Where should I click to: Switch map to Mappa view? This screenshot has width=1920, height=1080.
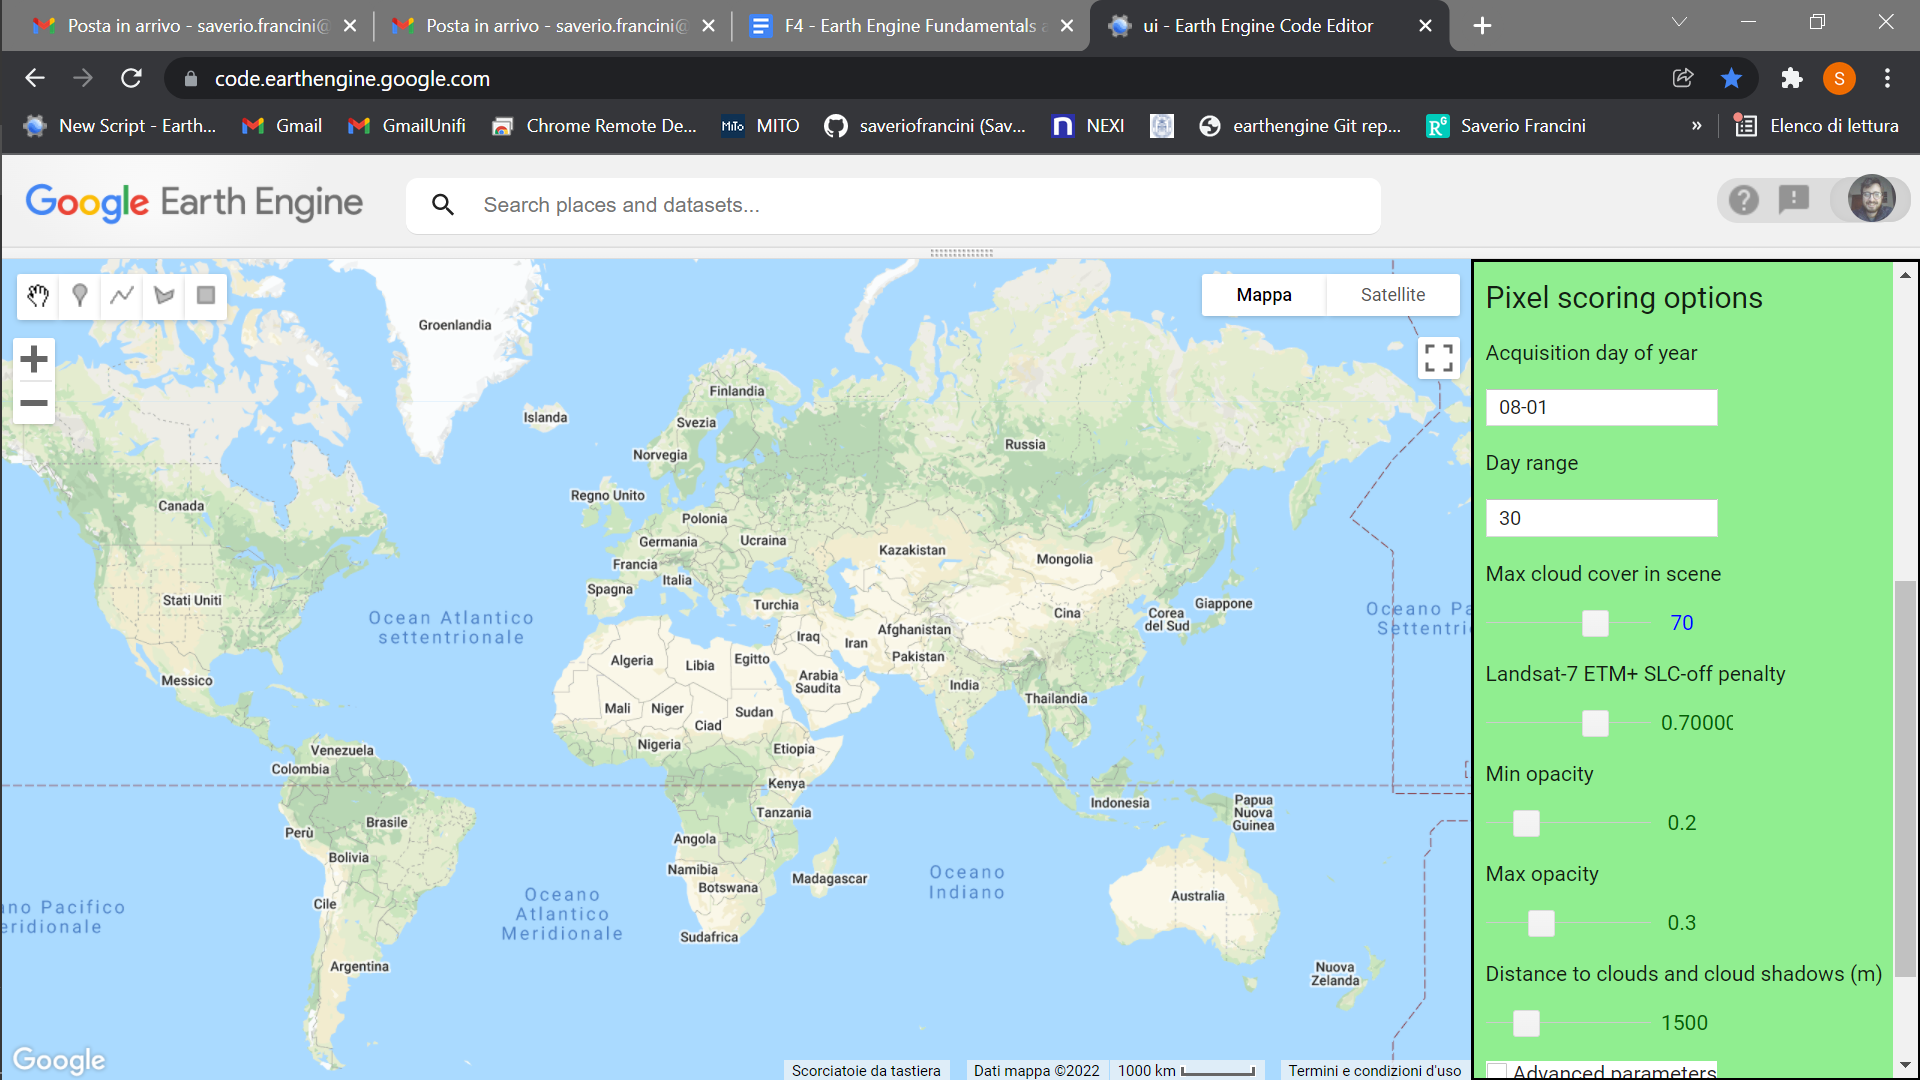pos(1264,295)
